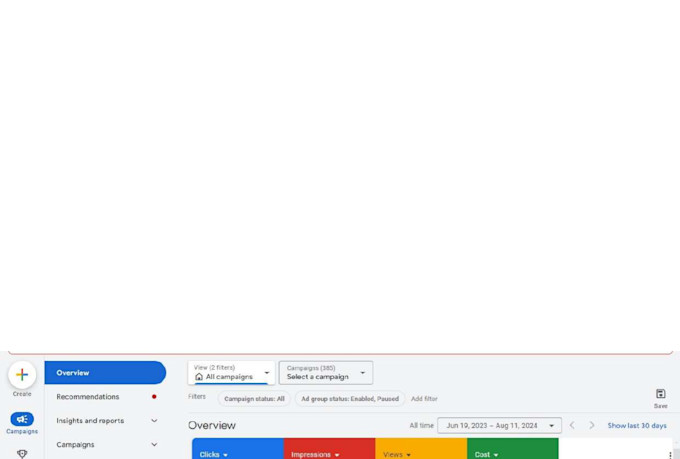Click the Create plus button

22,374
